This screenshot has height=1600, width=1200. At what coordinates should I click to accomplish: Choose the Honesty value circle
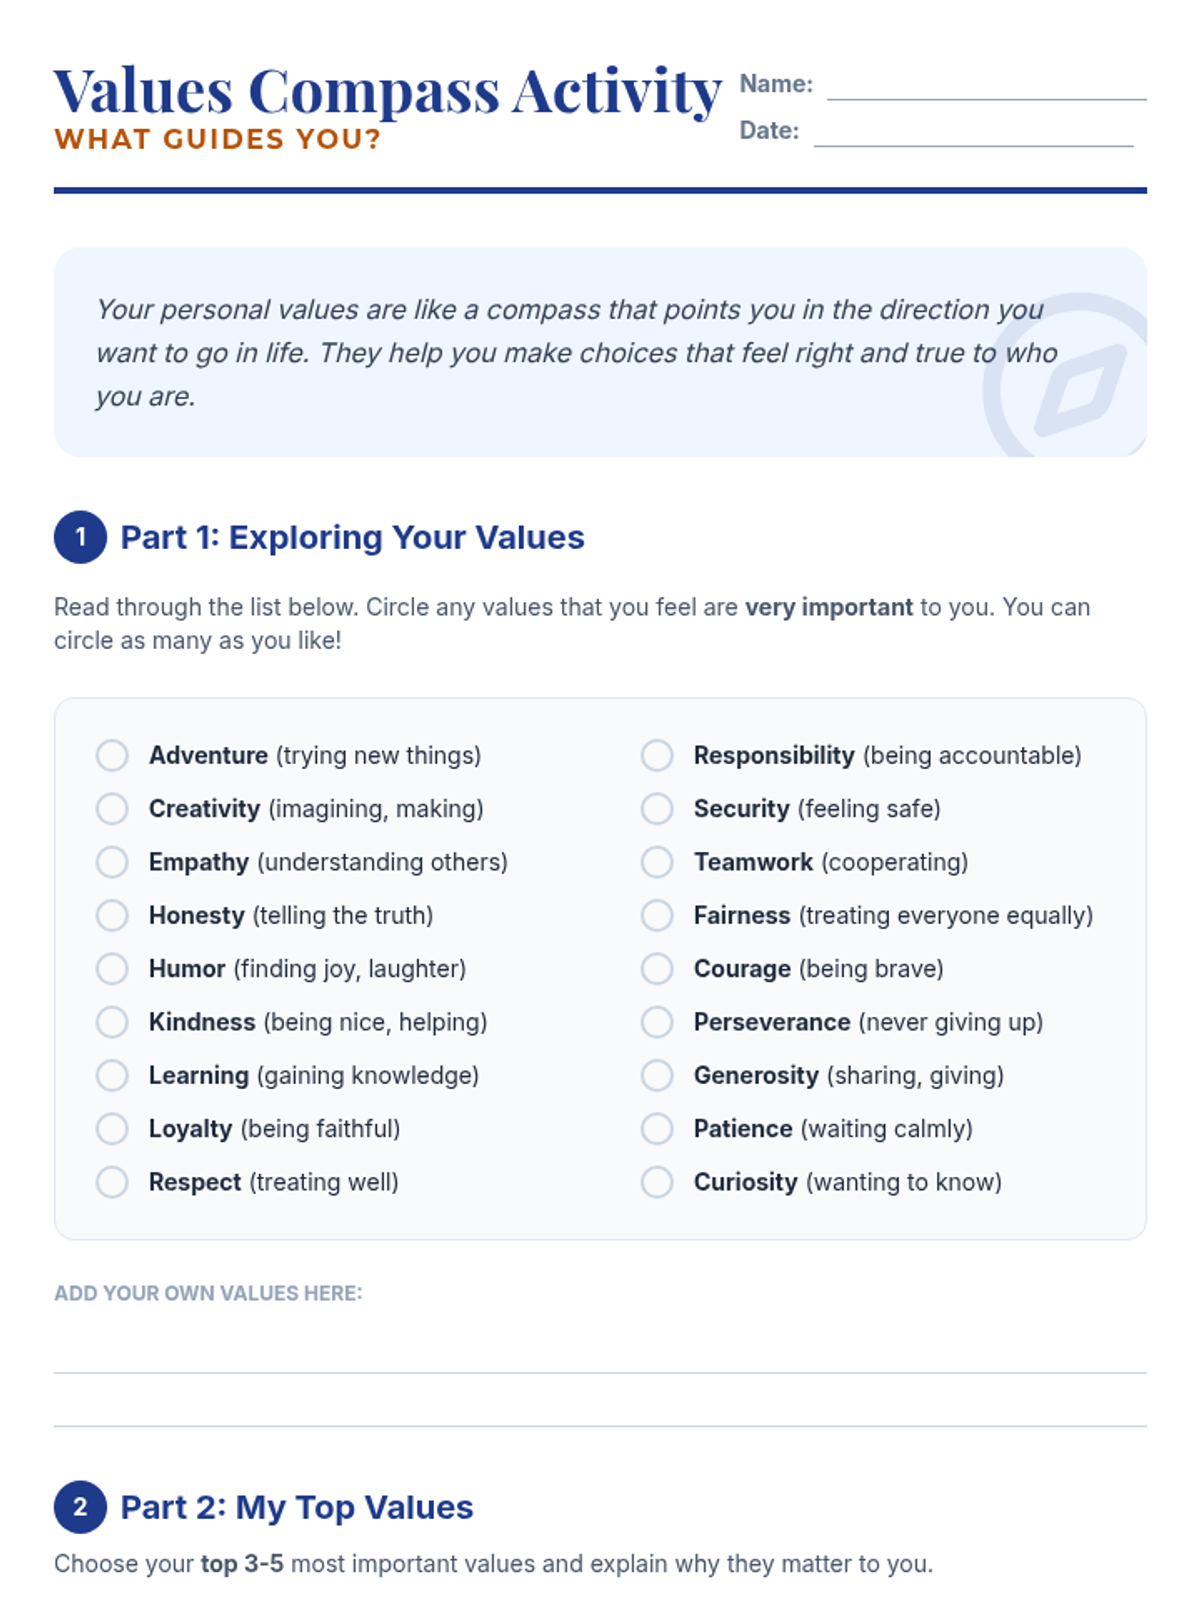112,915
